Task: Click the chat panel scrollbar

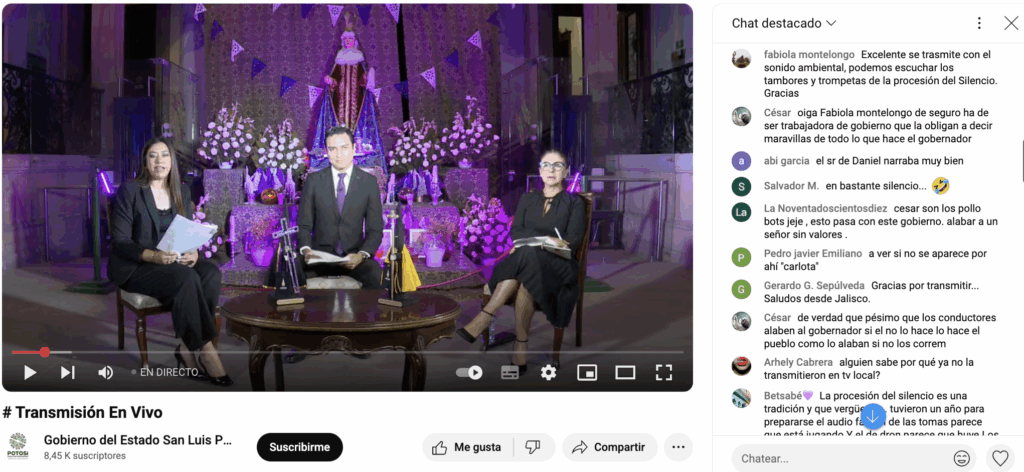Action: pos(1021,162)
